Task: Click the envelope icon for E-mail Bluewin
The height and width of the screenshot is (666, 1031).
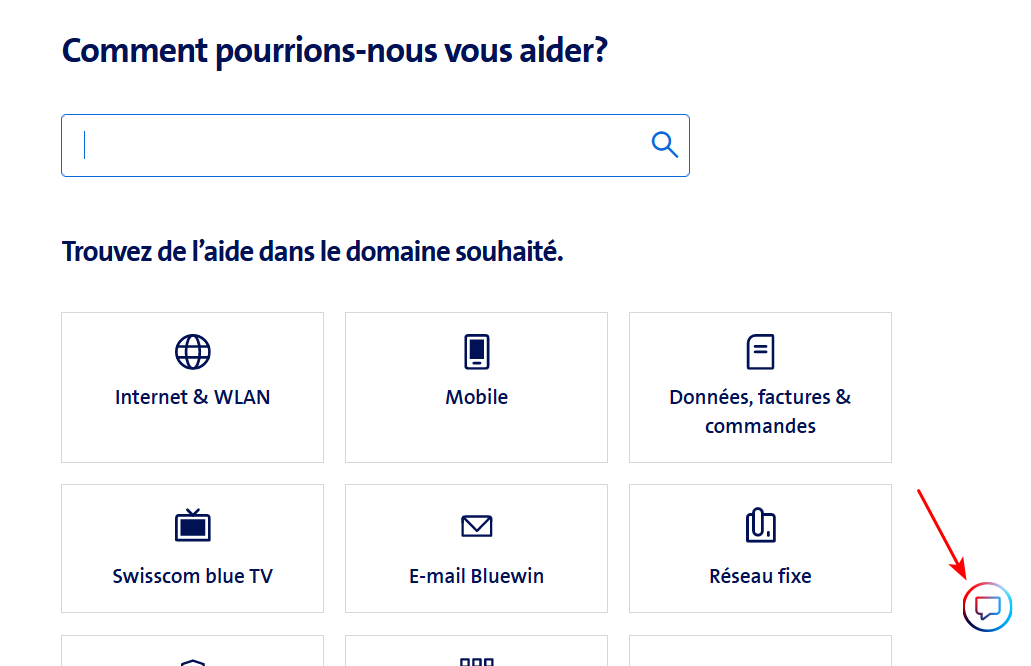Action: pyautogui.click(x=476, y=526)
